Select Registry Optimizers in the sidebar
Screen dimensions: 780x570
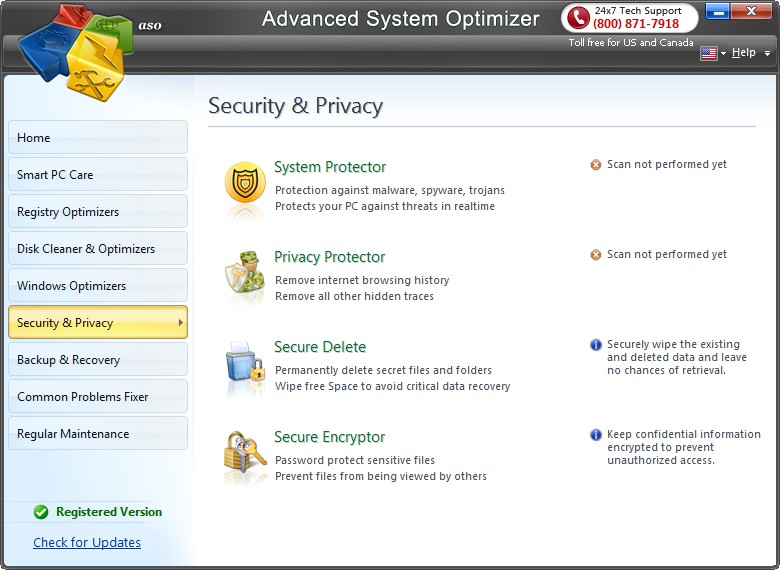98,211
